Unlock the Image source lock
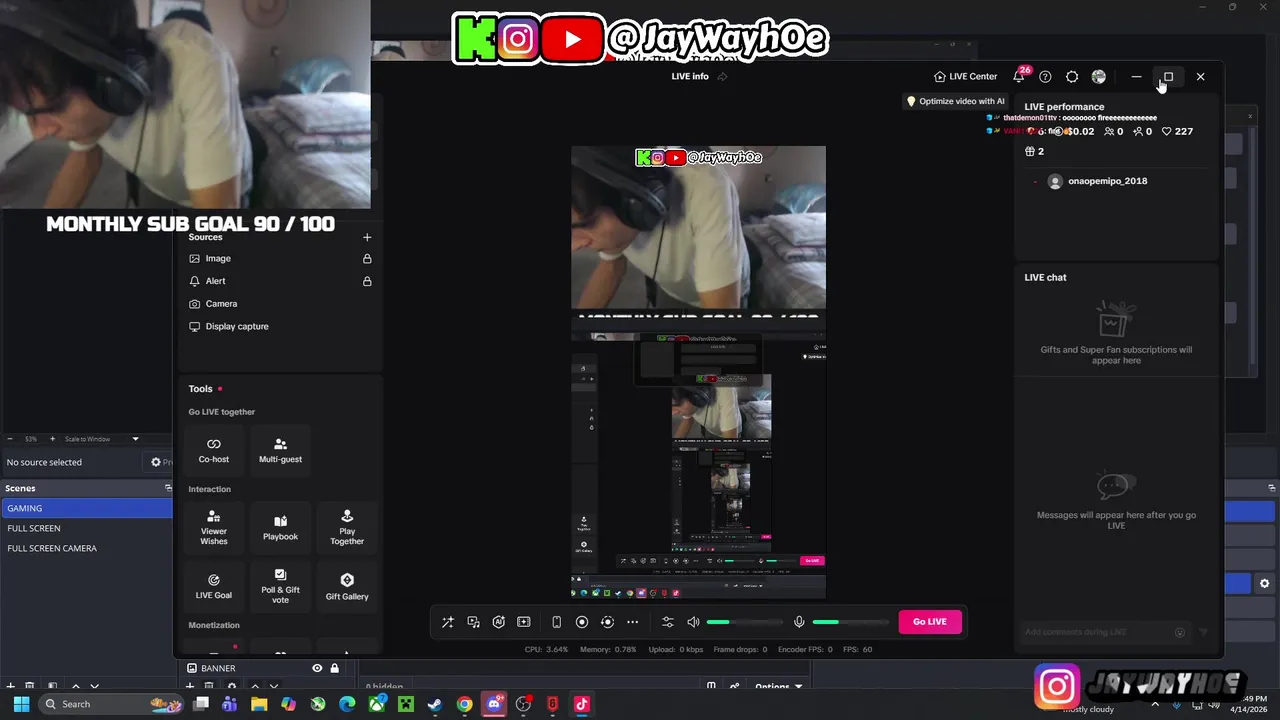 click(367, 258)
